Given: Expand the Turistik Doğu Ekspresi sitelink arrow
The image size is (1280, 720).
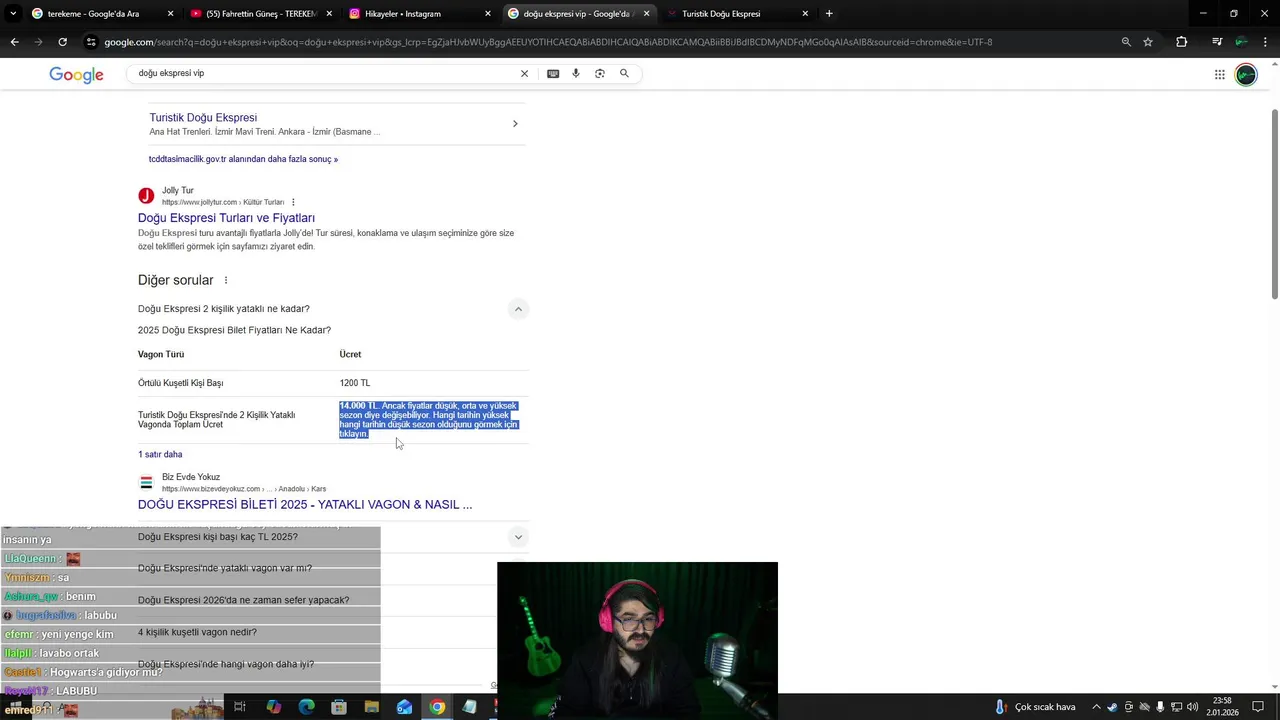Looking at the screenshot, I should pos(515,124).
